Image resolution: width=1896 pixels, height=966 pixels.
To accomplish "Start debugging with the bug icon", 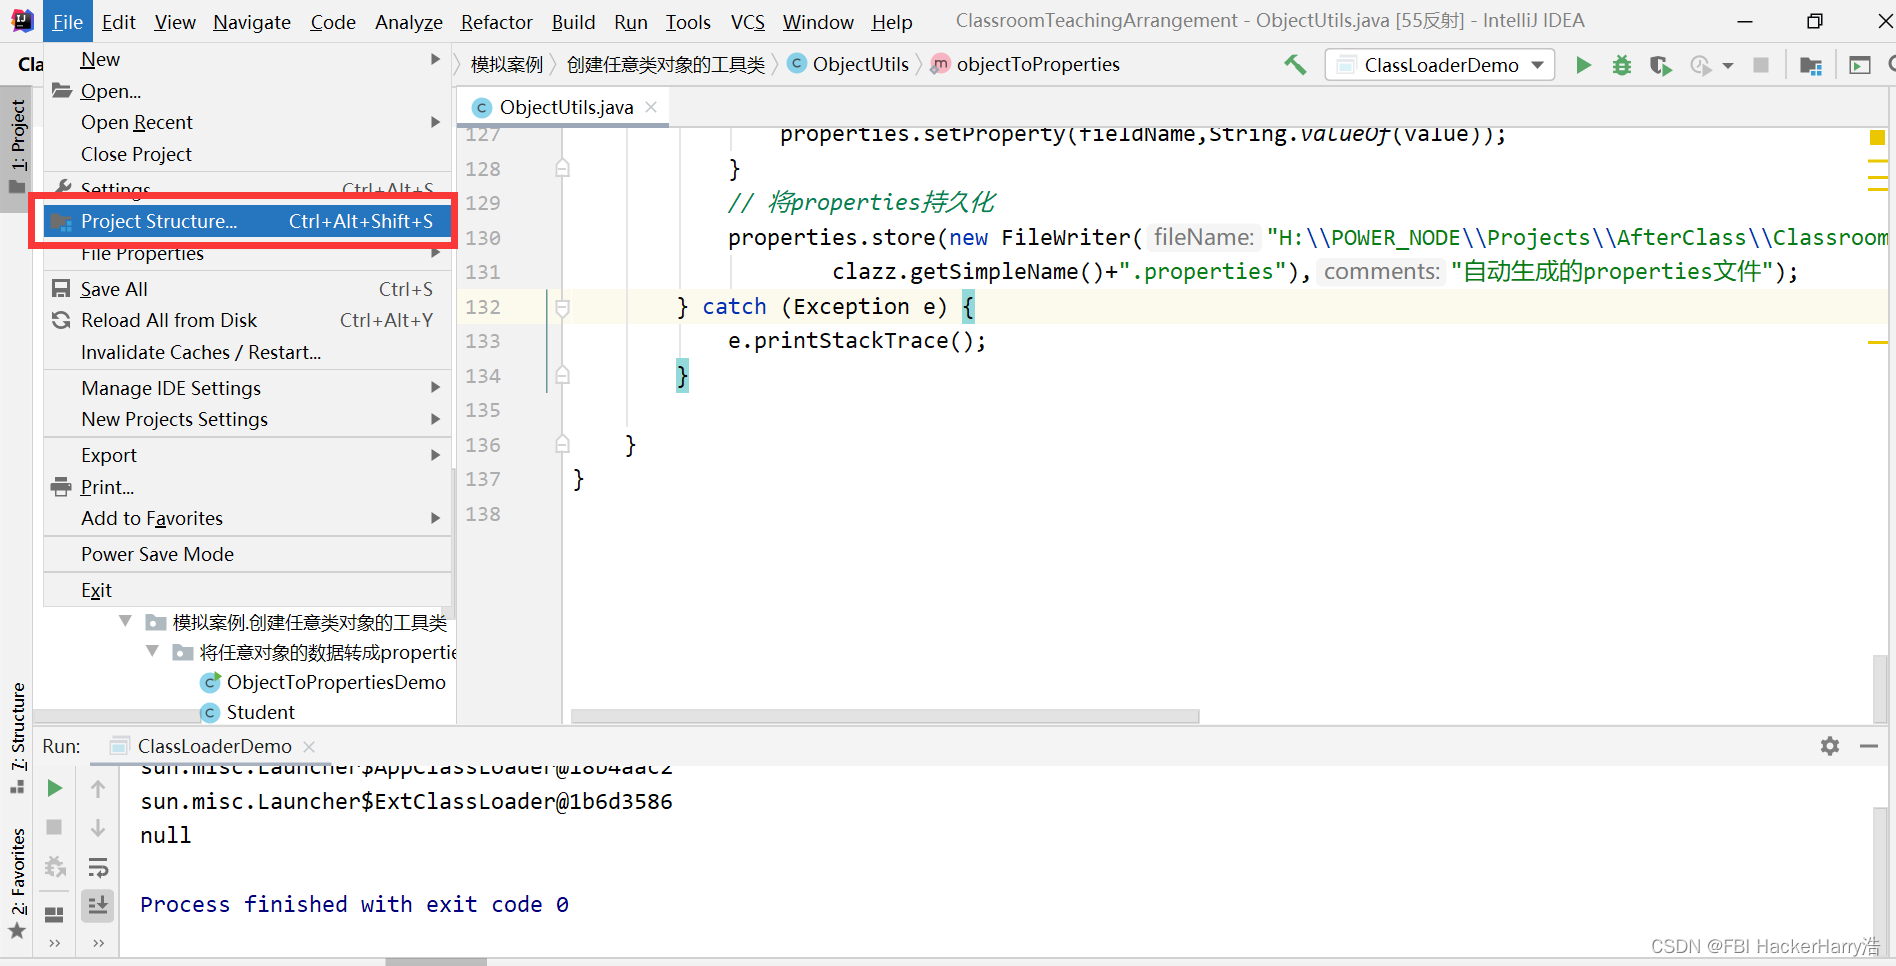I will 1622,65.
